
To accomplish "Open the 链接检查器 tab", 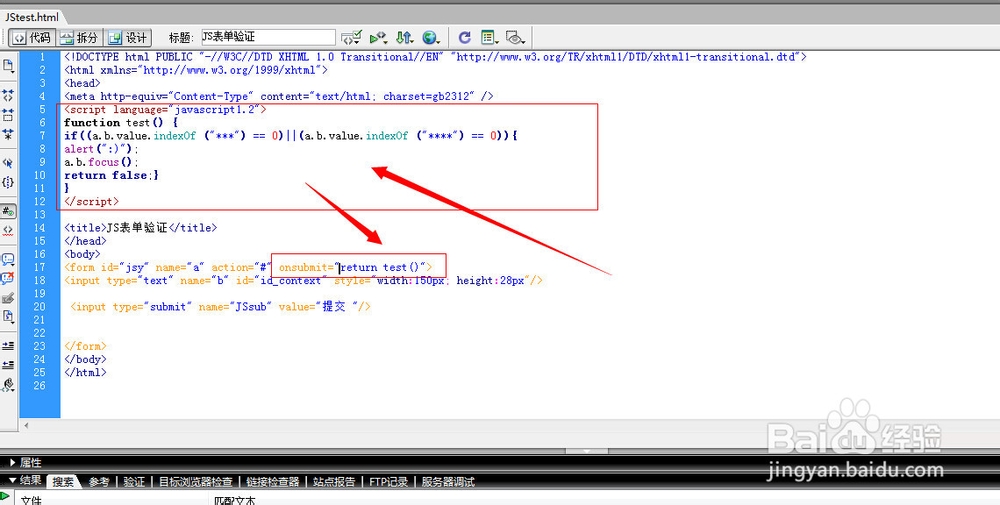I will (273, 482).
